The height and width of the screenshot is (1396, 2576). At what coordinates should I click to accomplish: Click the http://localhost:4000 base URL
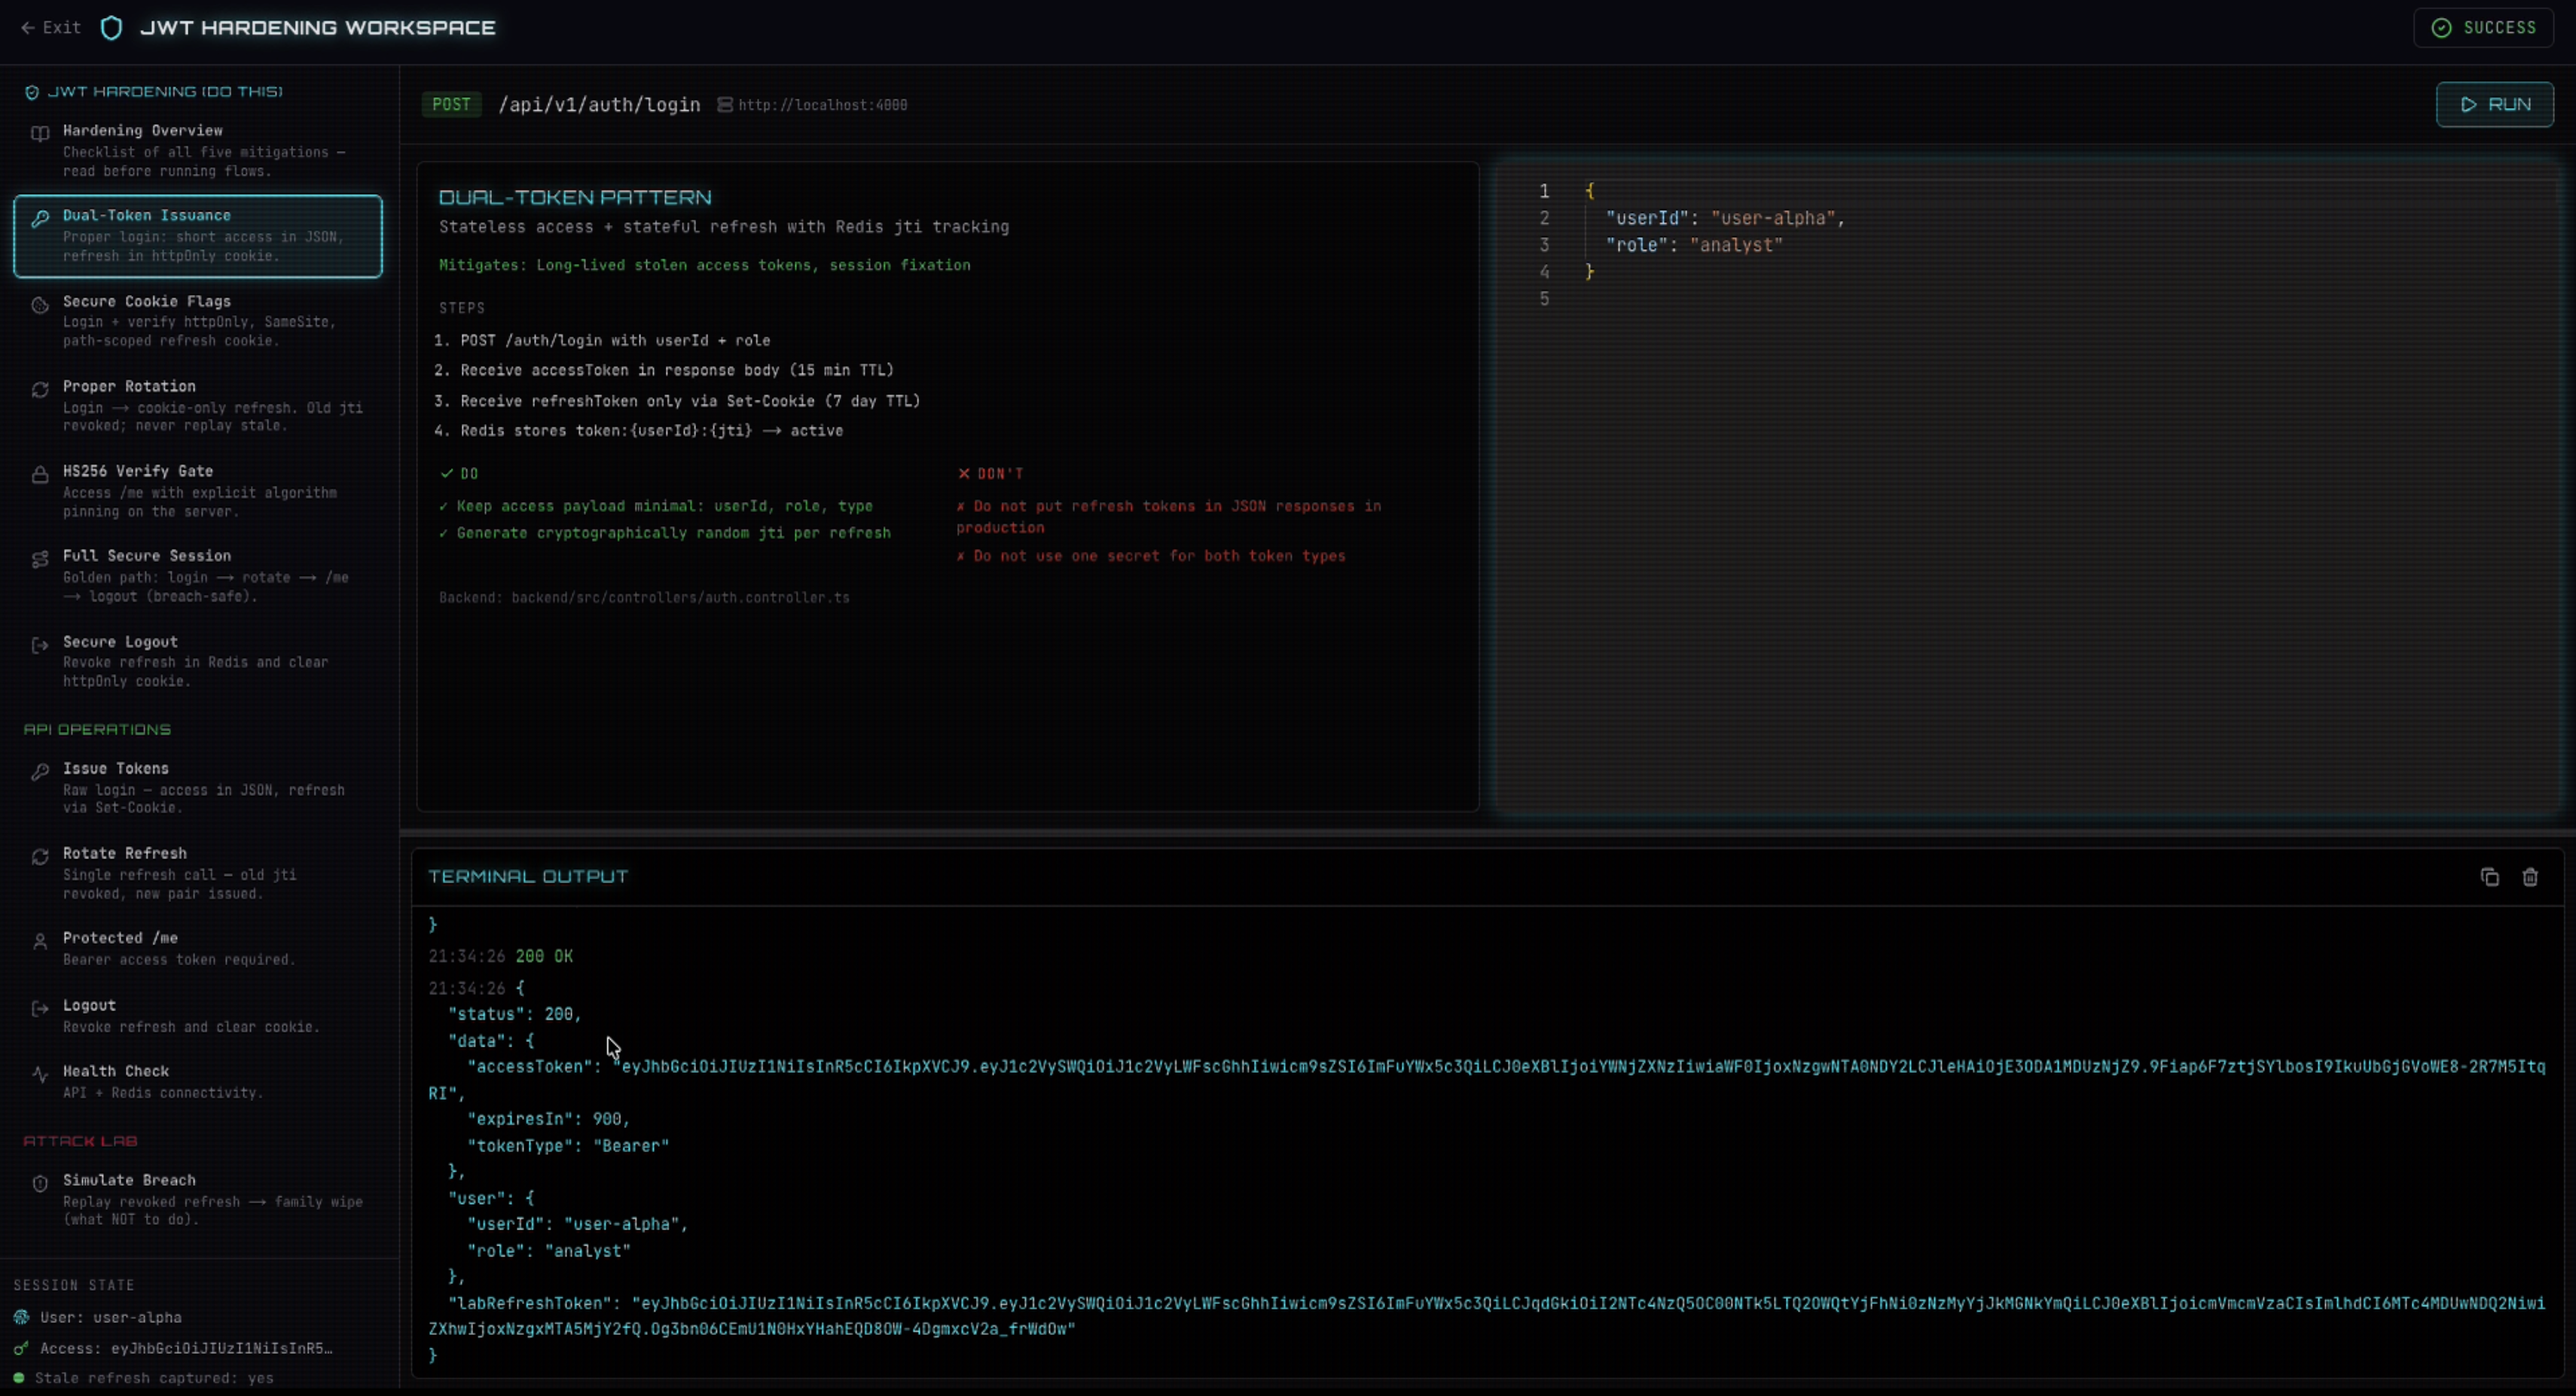[822, 105]
